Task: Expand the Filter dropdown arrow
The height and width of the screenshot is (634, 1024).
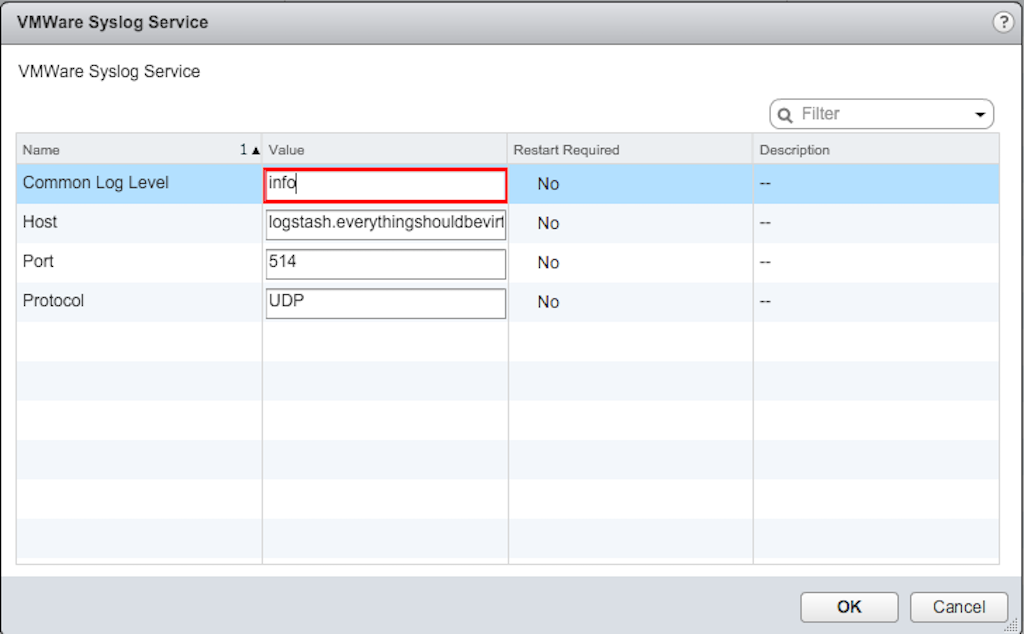Action: tap(980, 115)
